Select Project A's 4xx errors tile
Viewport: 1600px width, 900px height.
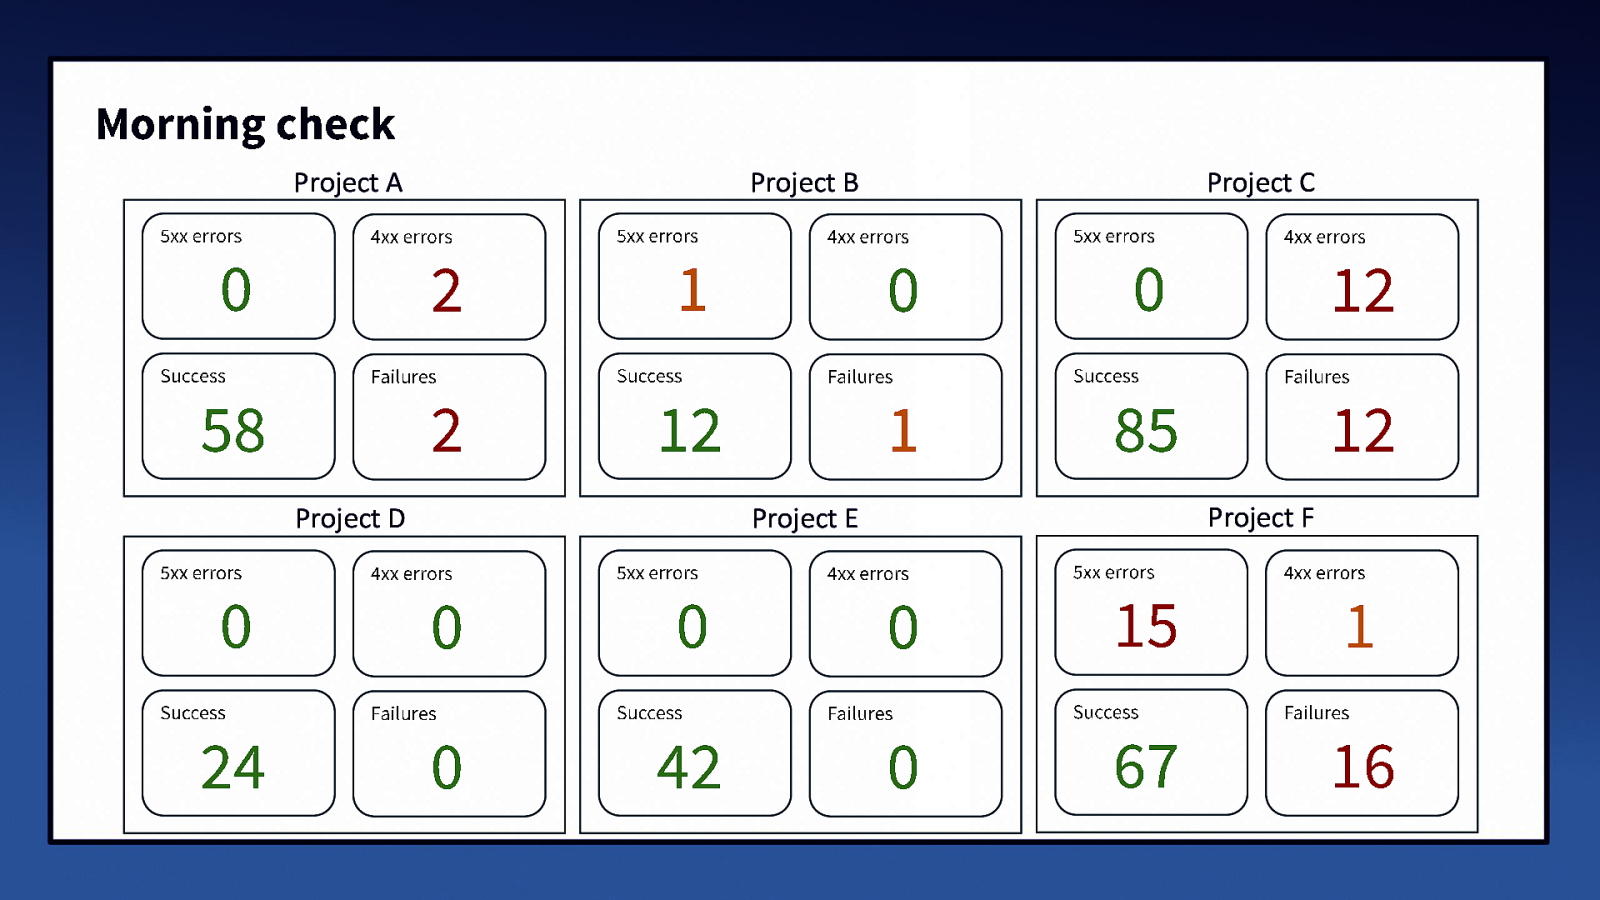coord(449,277)
